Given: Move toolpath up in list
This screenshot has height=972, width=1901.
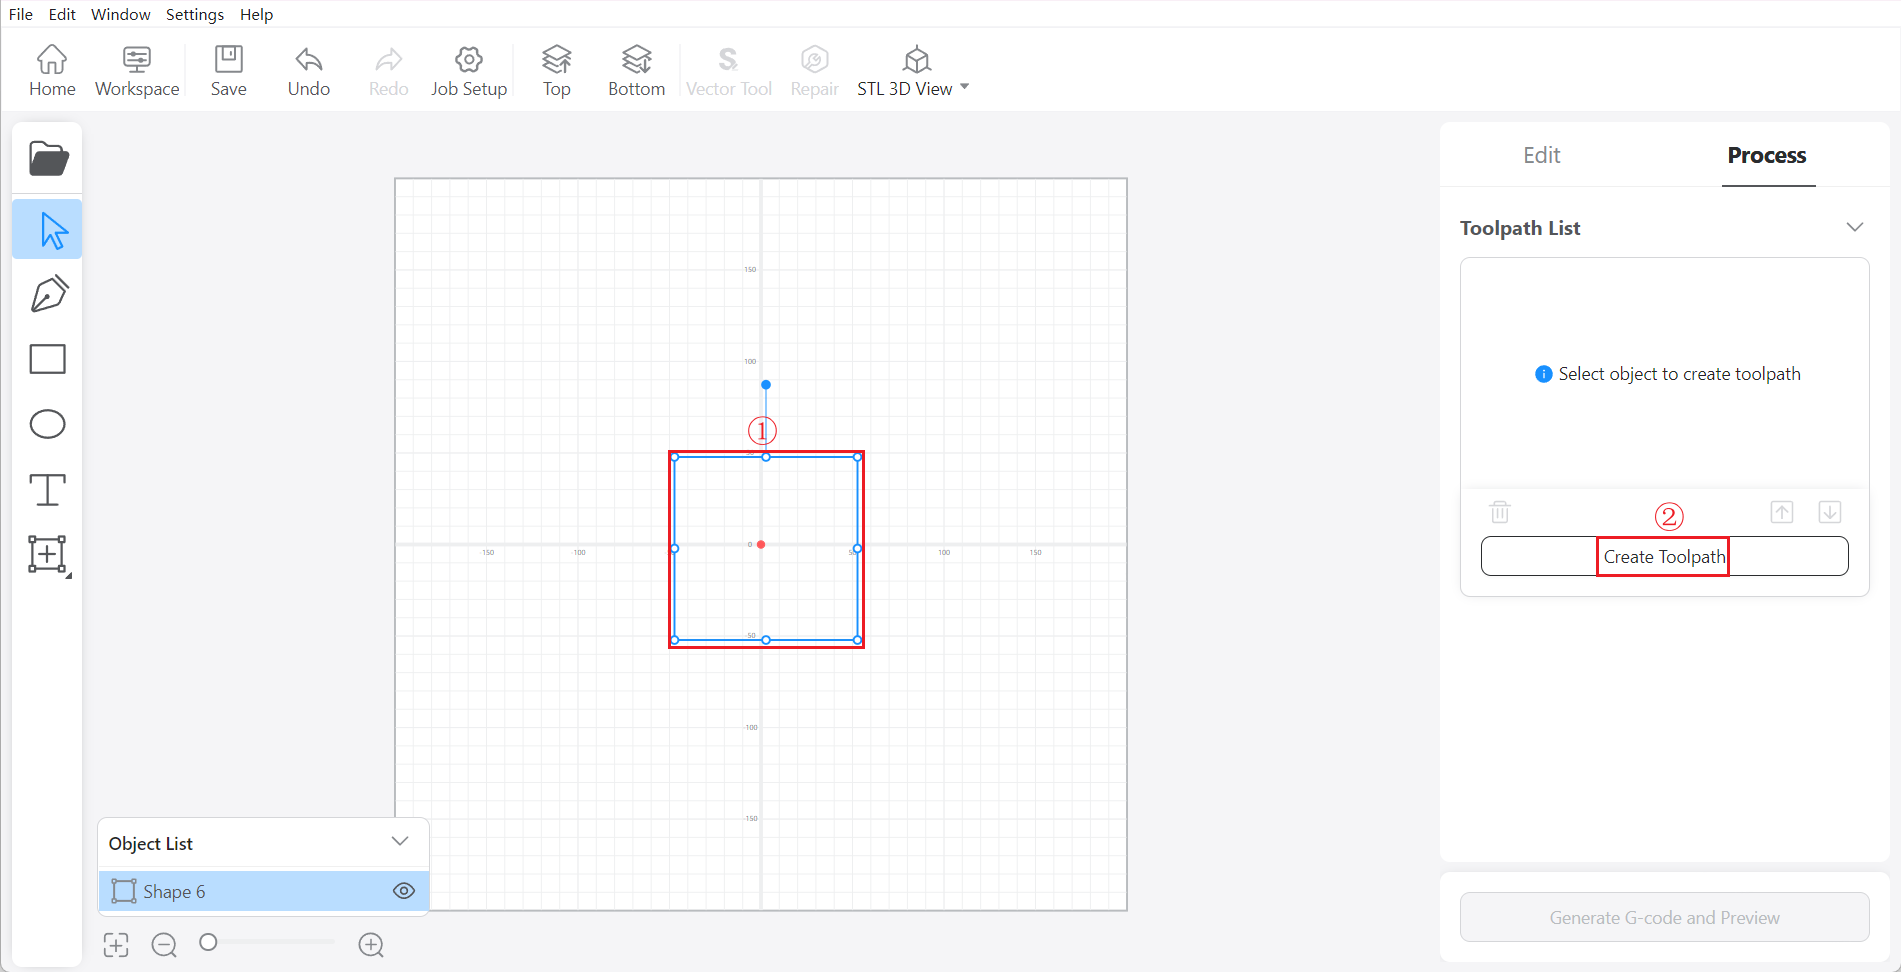Looking at the screenshot, I should click(x=1782, y=512).
